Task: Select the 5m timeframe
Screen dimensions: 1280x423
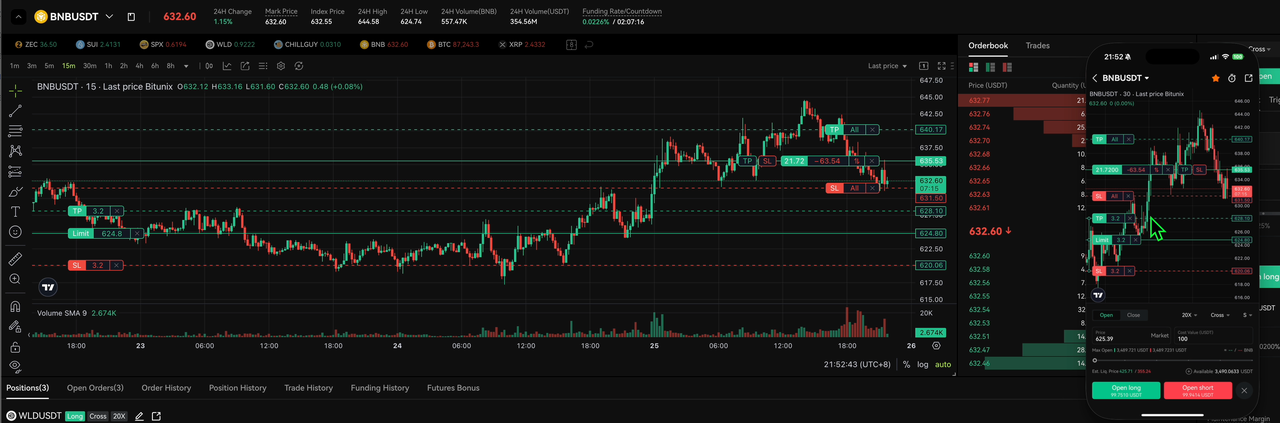Action: pos(49,66)
